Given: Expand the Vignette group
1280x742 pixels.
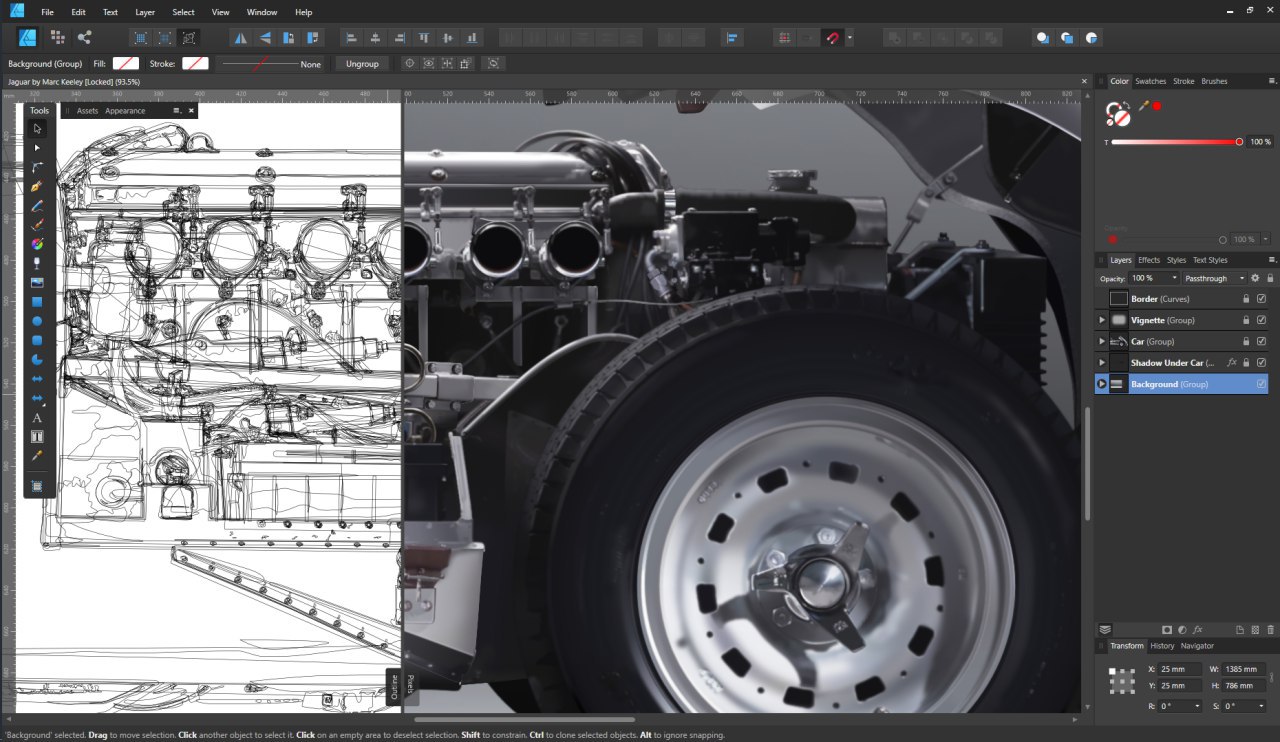Looking at the screenshot, I should (x=1102, y=320).
